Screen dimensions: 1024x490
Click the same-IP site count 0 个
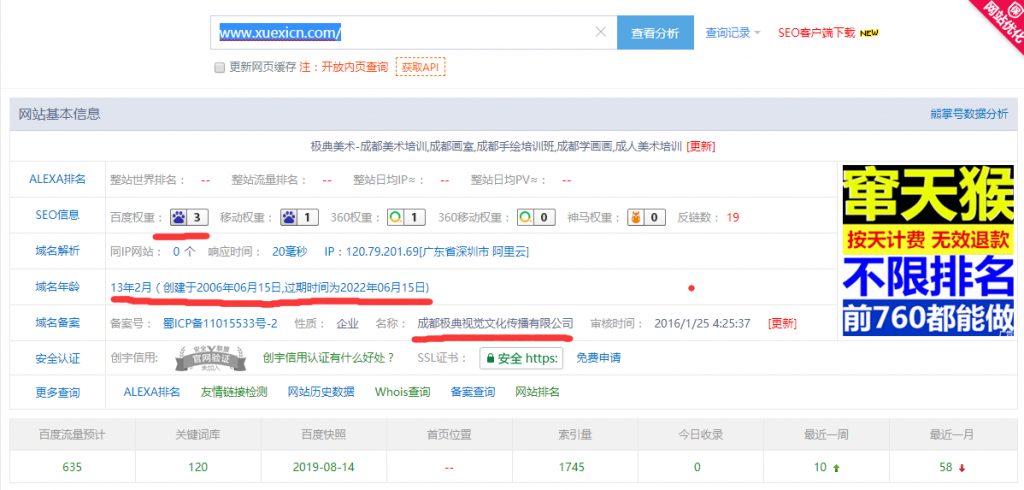[x=184, y=252]
